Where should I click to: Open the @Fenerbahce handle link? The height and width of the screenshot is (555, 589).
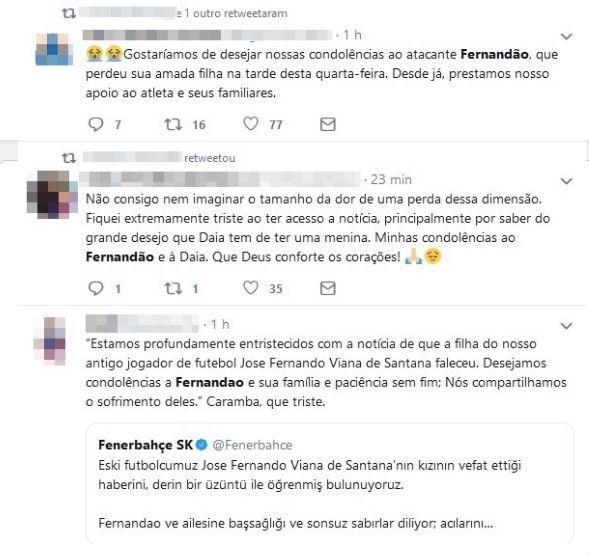pyautogui.click(x=252, y=445)
